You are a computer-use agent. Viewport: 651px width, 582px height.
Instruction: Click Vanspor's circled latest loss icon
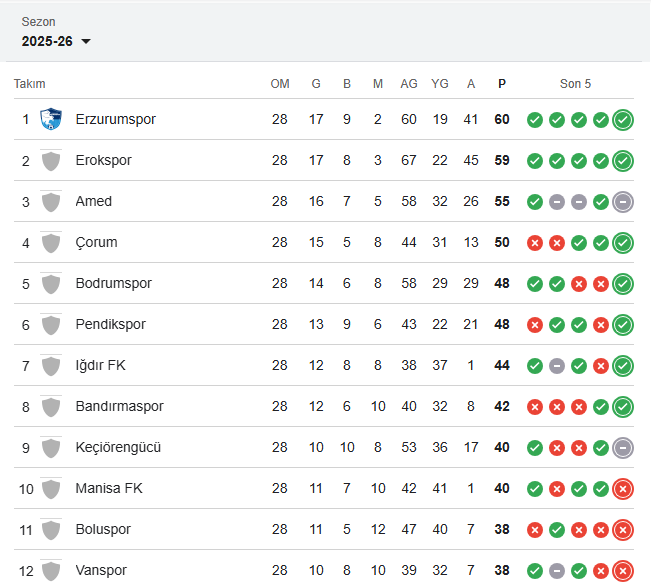(x=623, y=571)
